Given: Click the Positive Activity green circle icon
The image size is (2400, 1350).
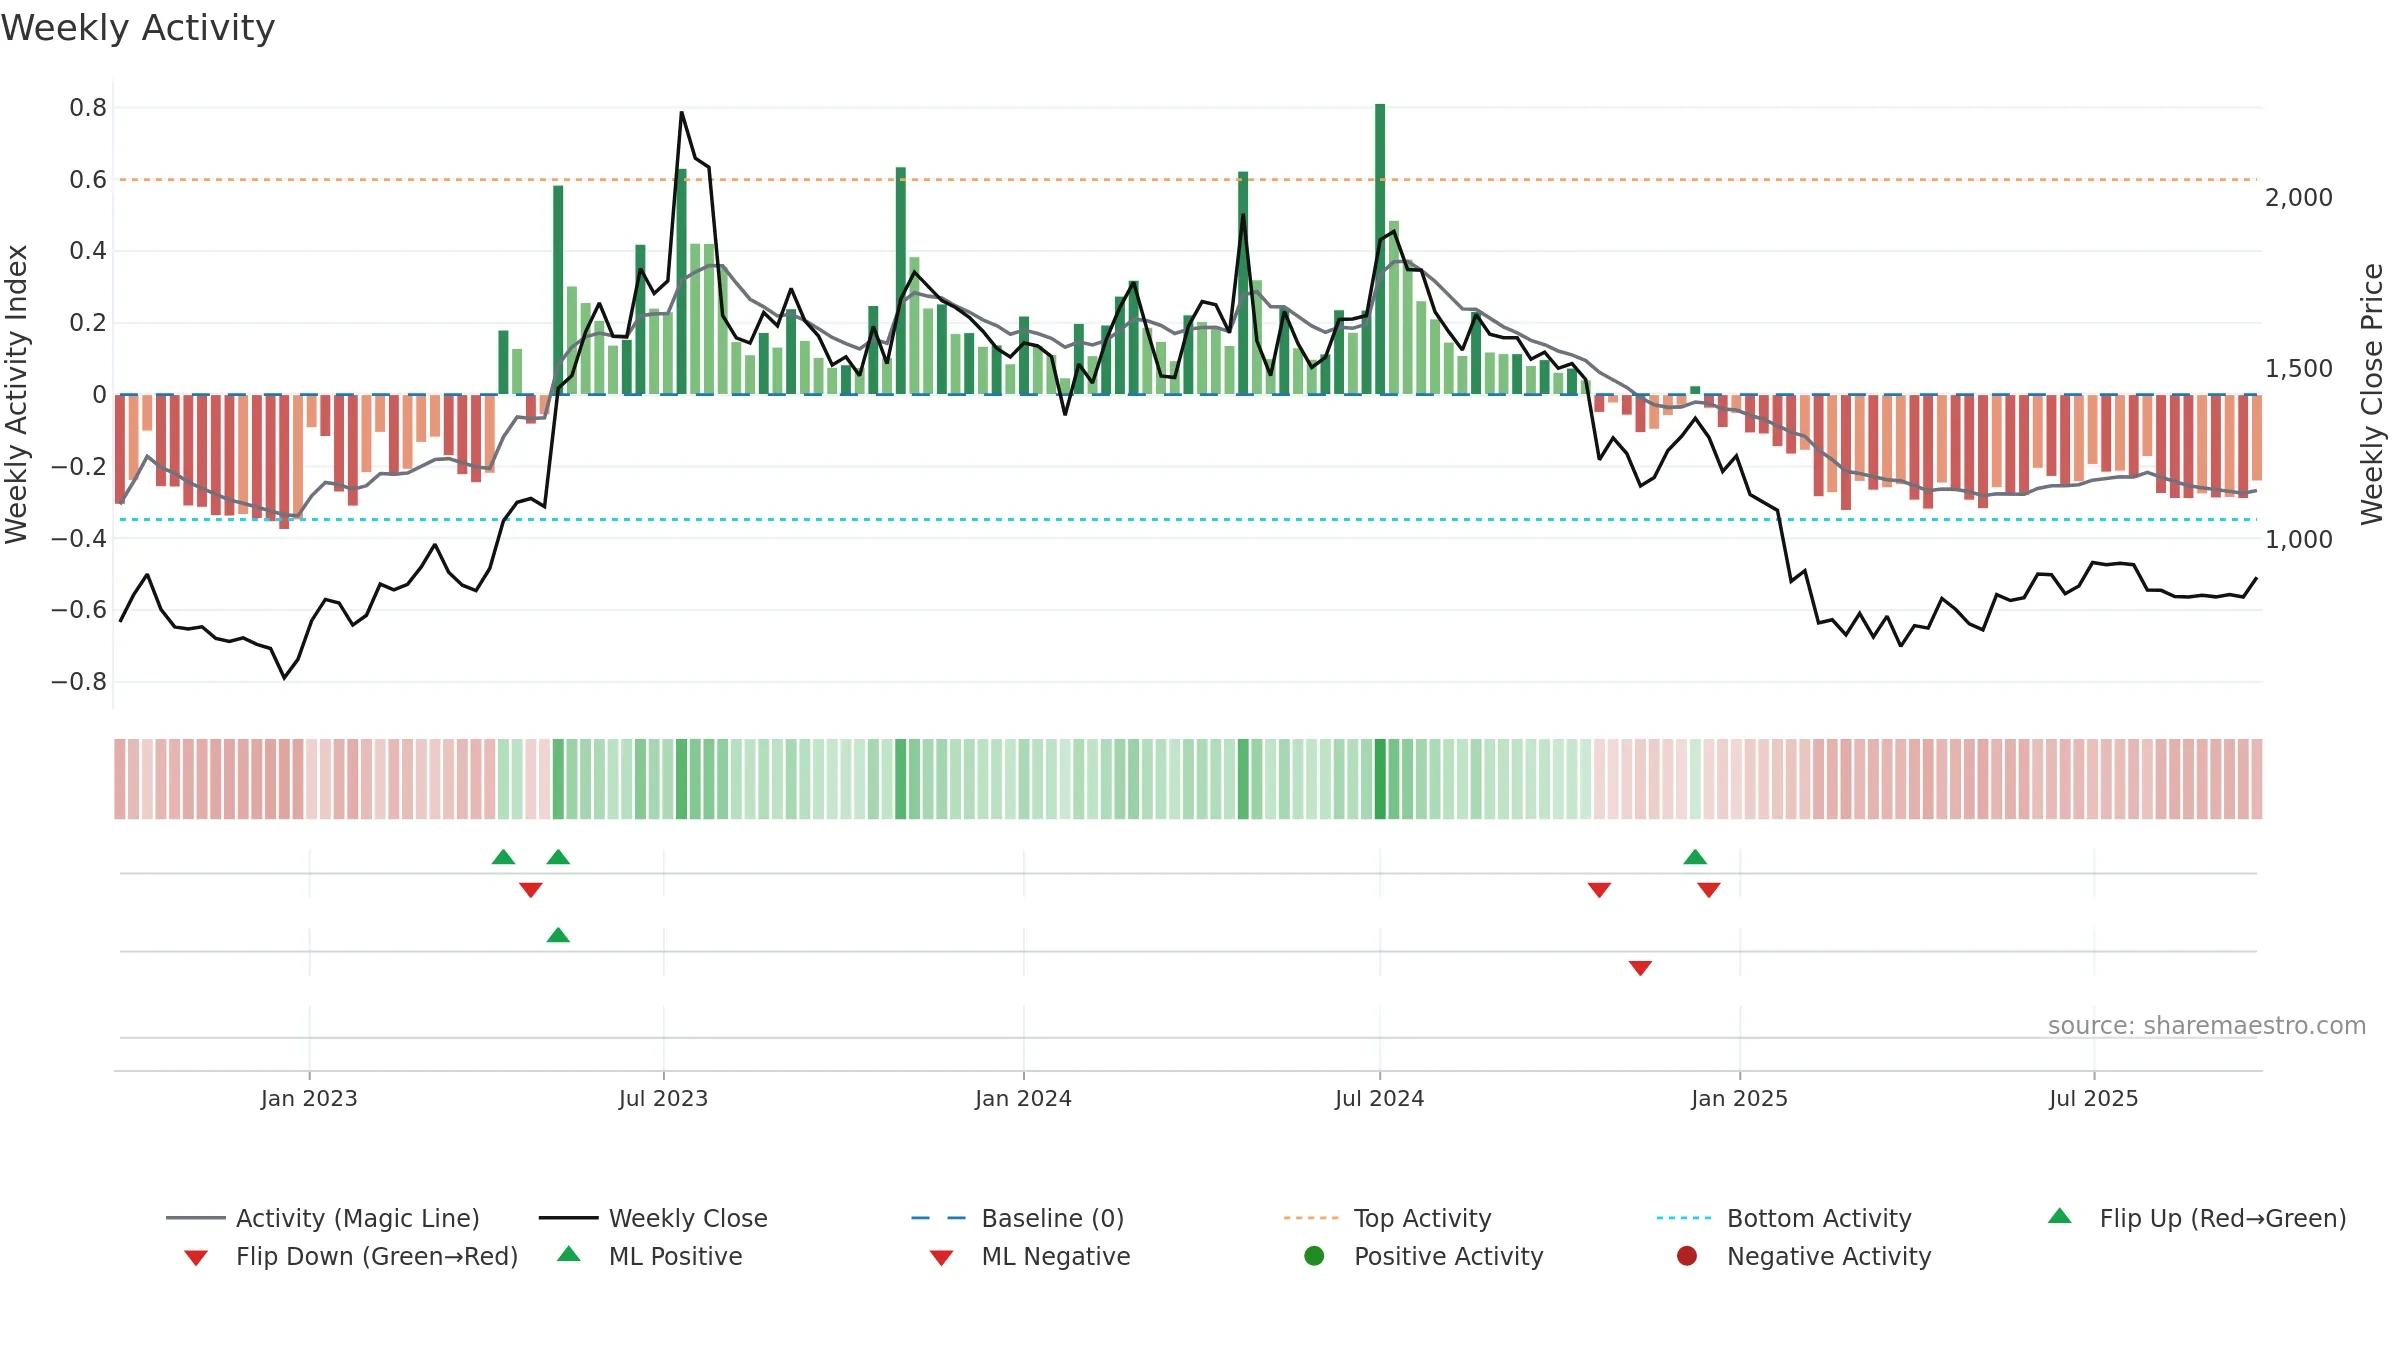Looking at the screenshot, I should pyautogui.click(x=1314, y=1256).
